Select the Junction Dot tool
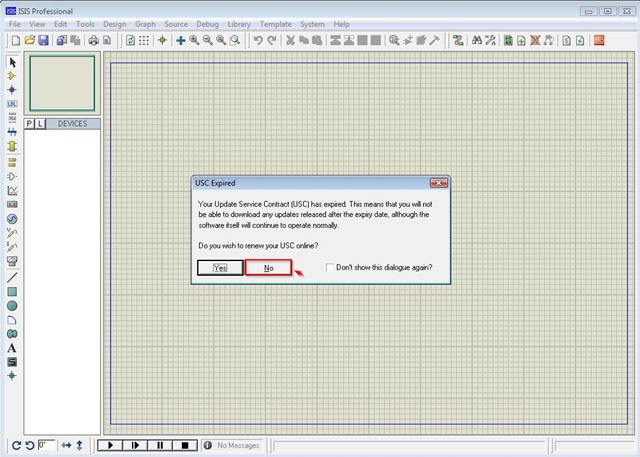This screenshot has width=640, height=457. tap(12, 89)
